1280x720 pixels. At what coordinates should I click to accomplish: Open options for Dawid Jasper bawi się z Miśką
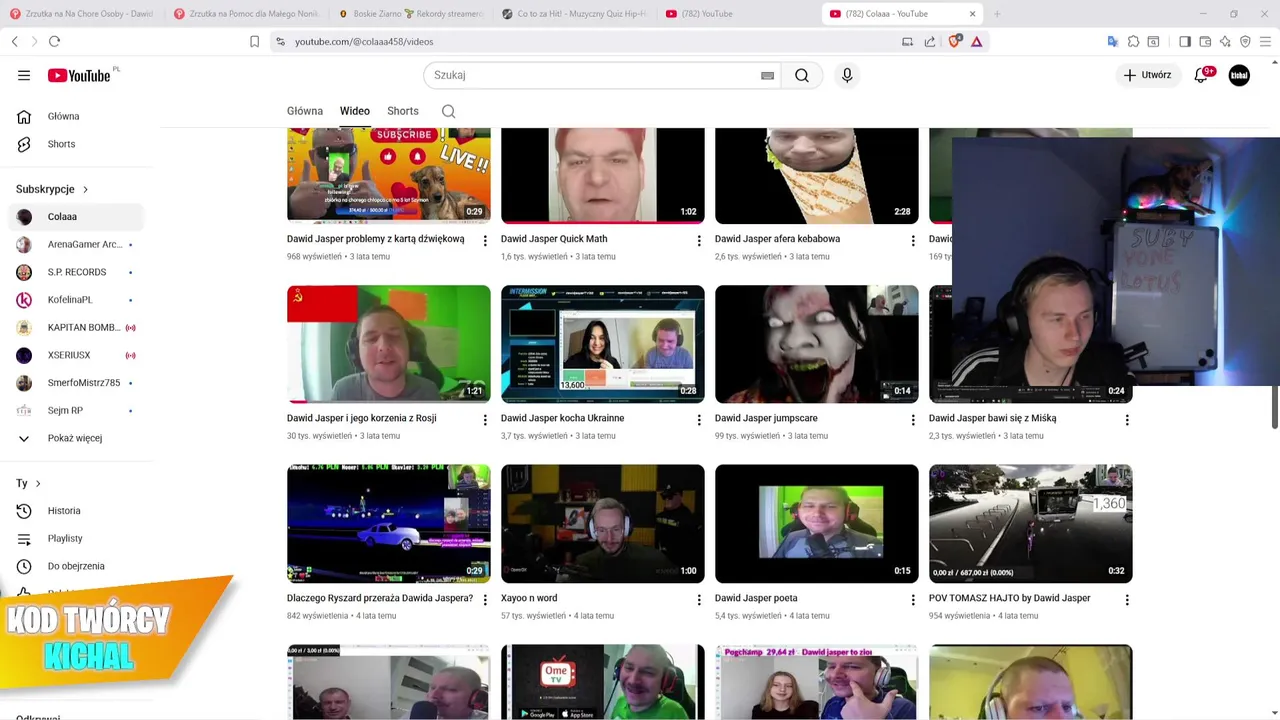point(1127,420)
